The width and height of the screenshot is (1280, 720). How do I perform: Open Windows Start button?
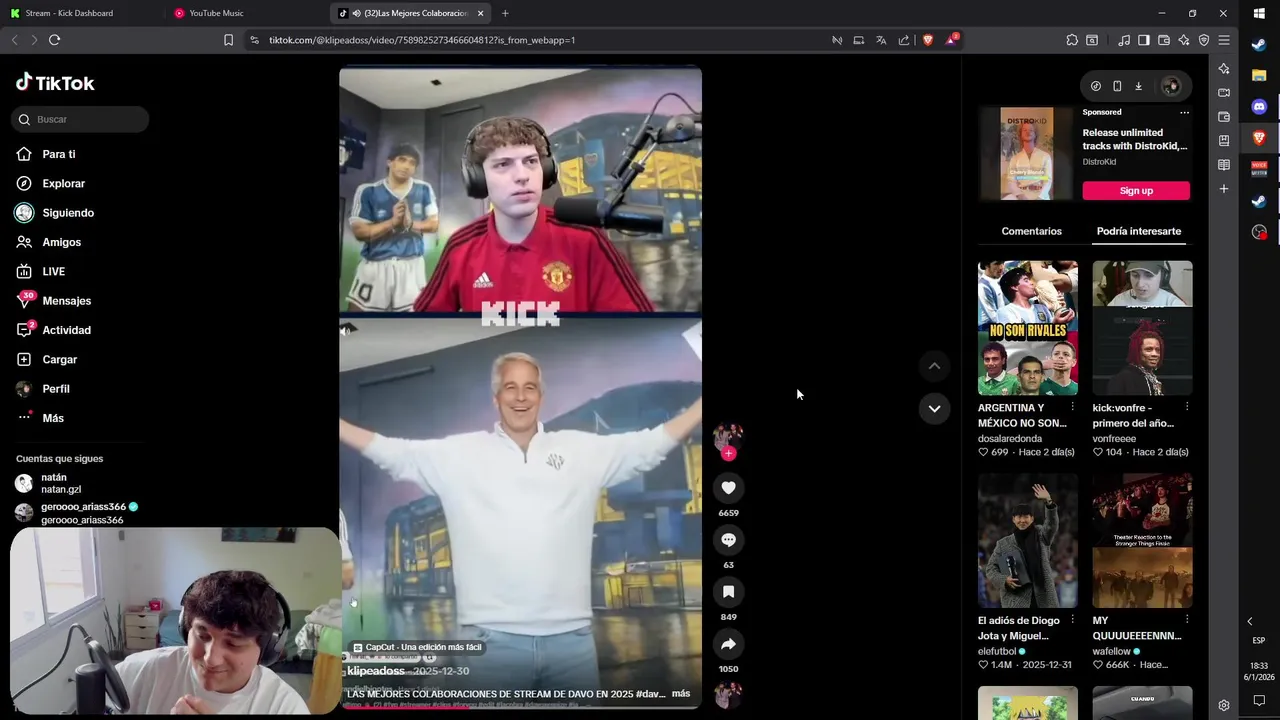click(x=1259, y=13)
